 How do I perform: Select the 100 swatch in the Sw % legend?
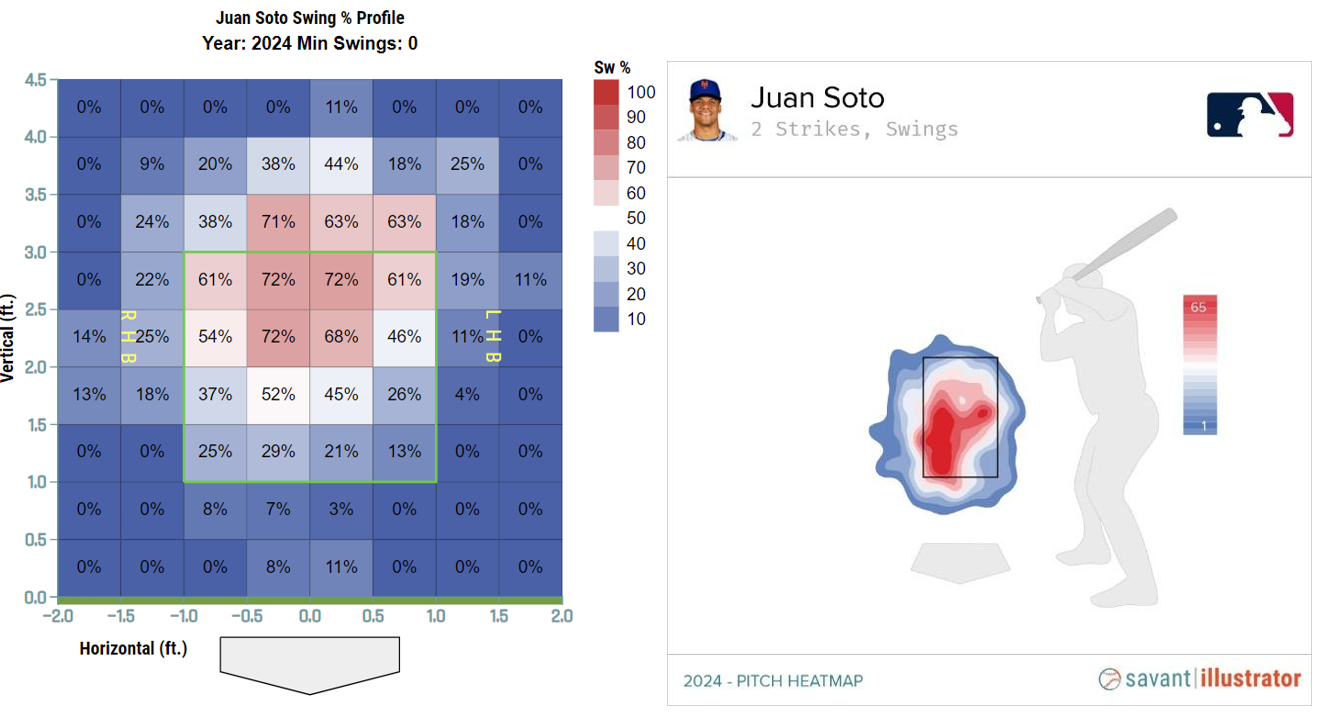[x=605, y=92]
